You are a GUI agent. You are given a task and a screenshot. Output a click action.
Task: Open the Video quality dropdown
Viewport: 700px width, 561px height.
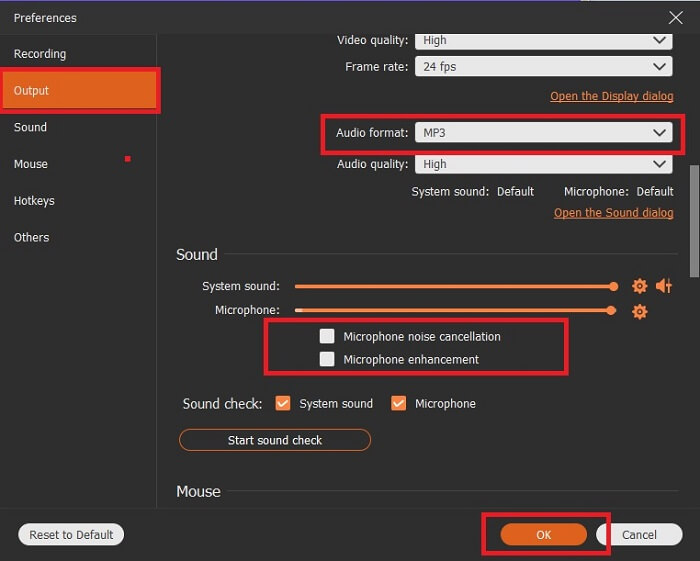[543, 40]
